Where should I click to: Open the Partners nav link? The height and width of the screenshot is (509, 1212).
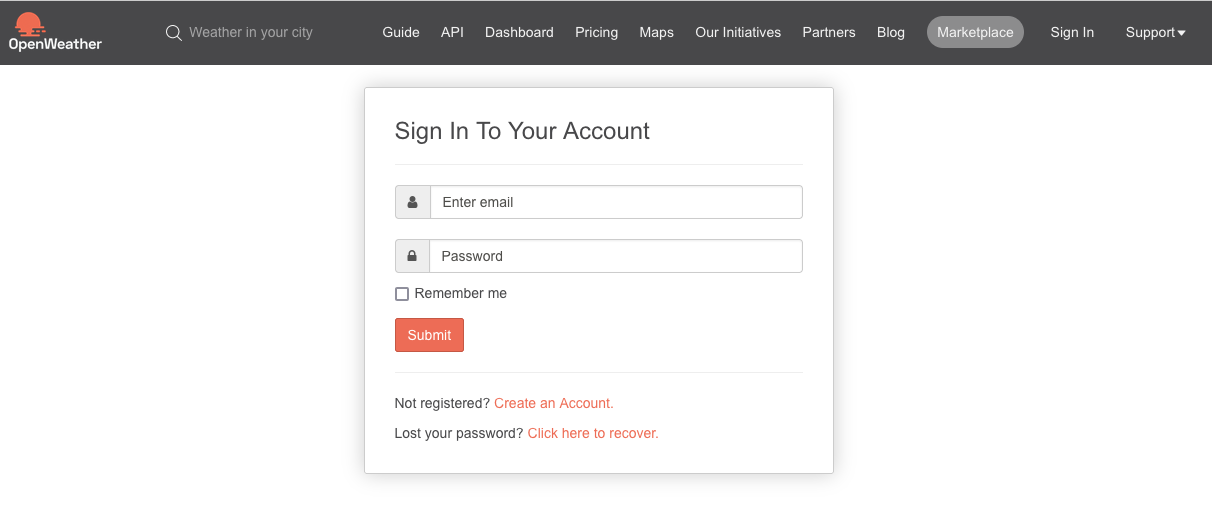[829, 32]
